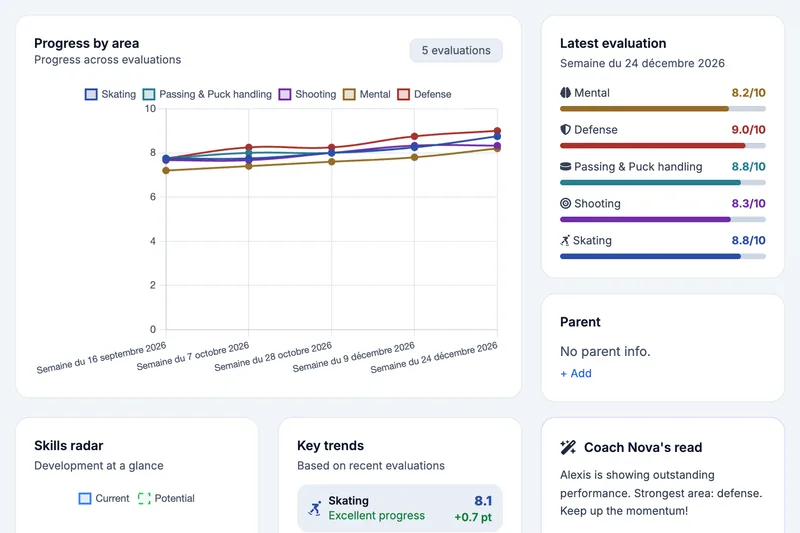
Task: Click the Semaine du 9 décembre 2026 axis label
Action: coord(354,357)
